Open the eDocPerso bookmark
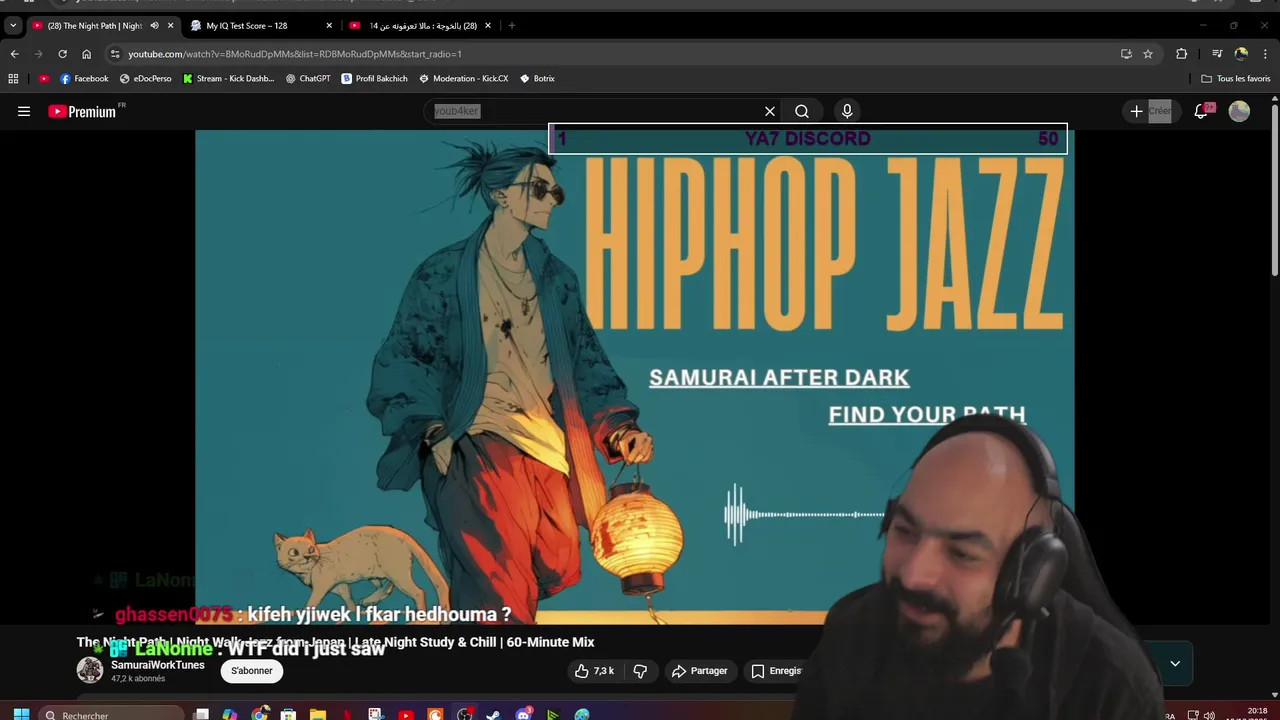 coord(145,79)
